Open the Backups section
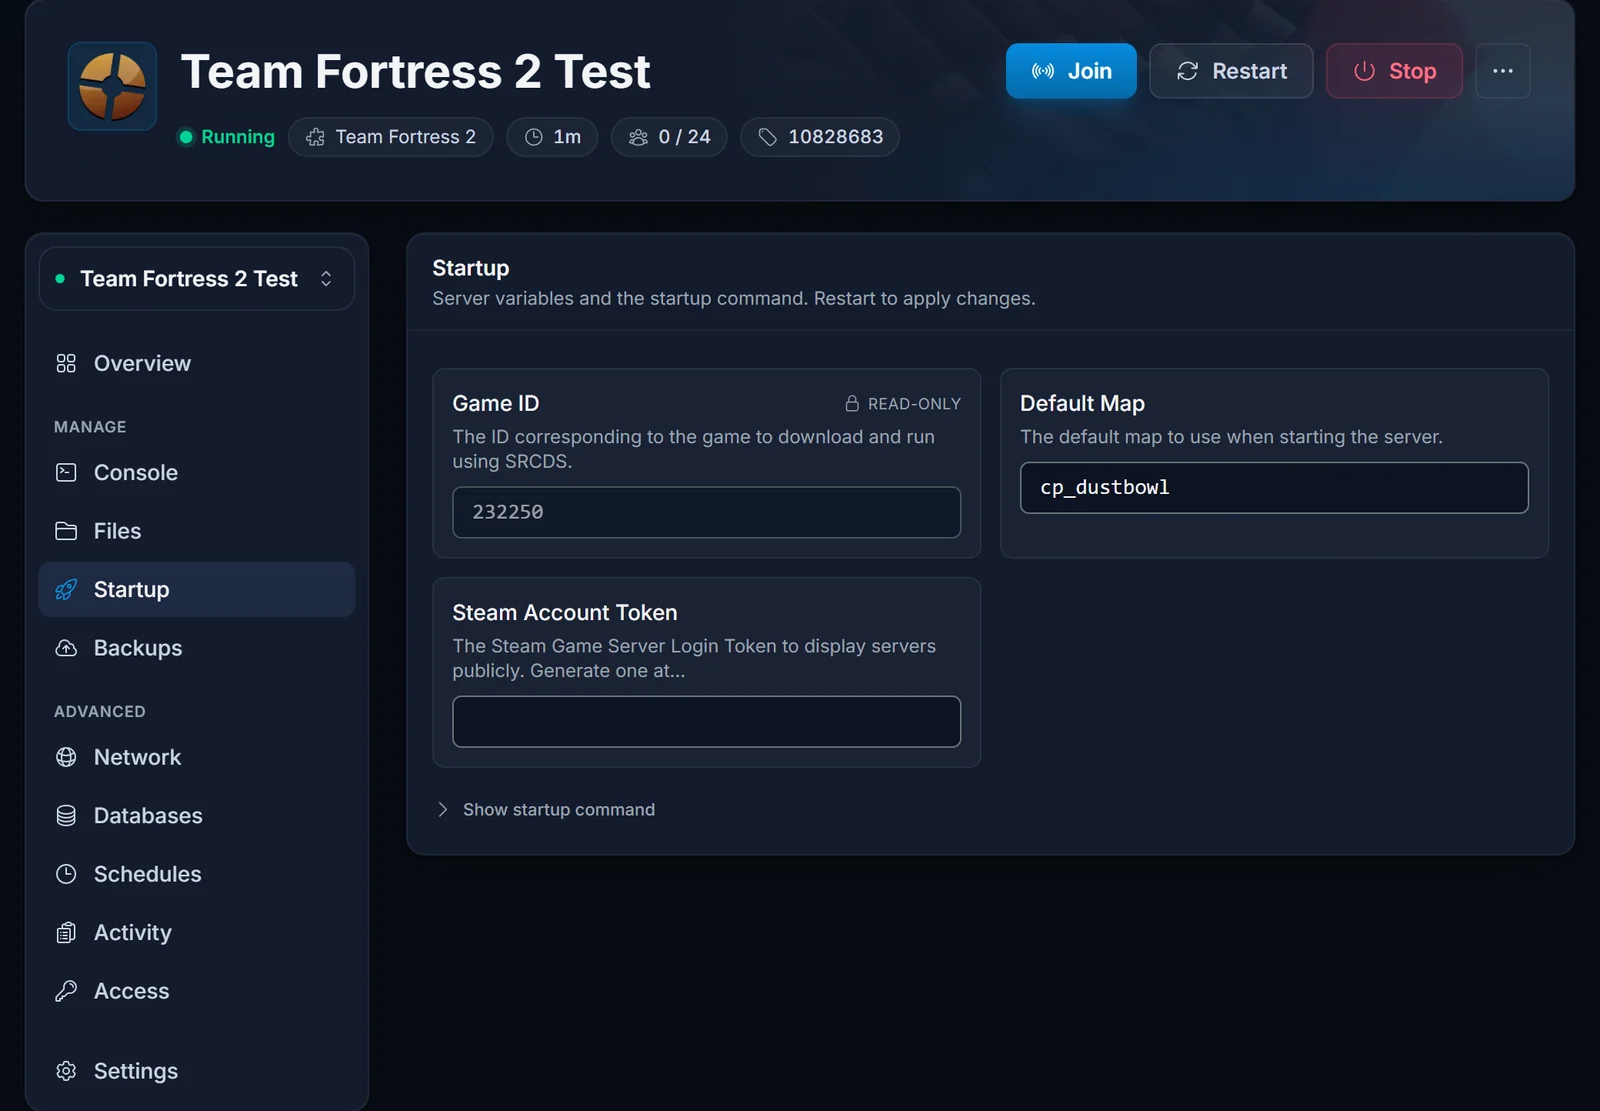The width and height of the screenshot is (1600, 1111). [197, 648]
